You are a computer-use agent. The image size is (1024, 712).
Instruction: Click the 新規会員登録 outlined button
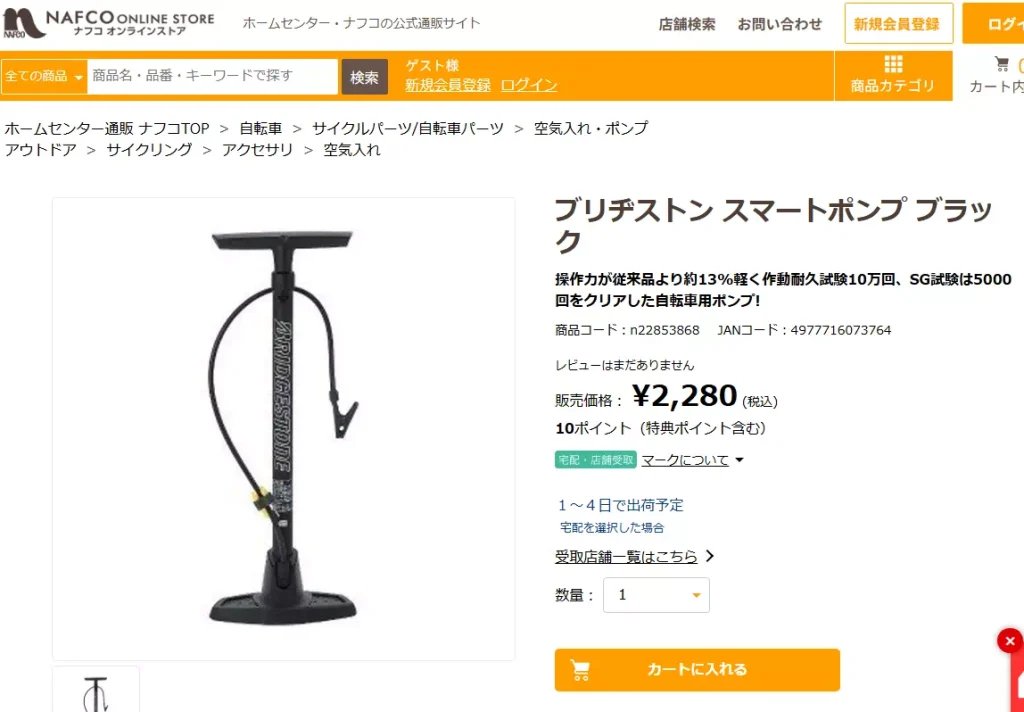click(x=899, y=24)
